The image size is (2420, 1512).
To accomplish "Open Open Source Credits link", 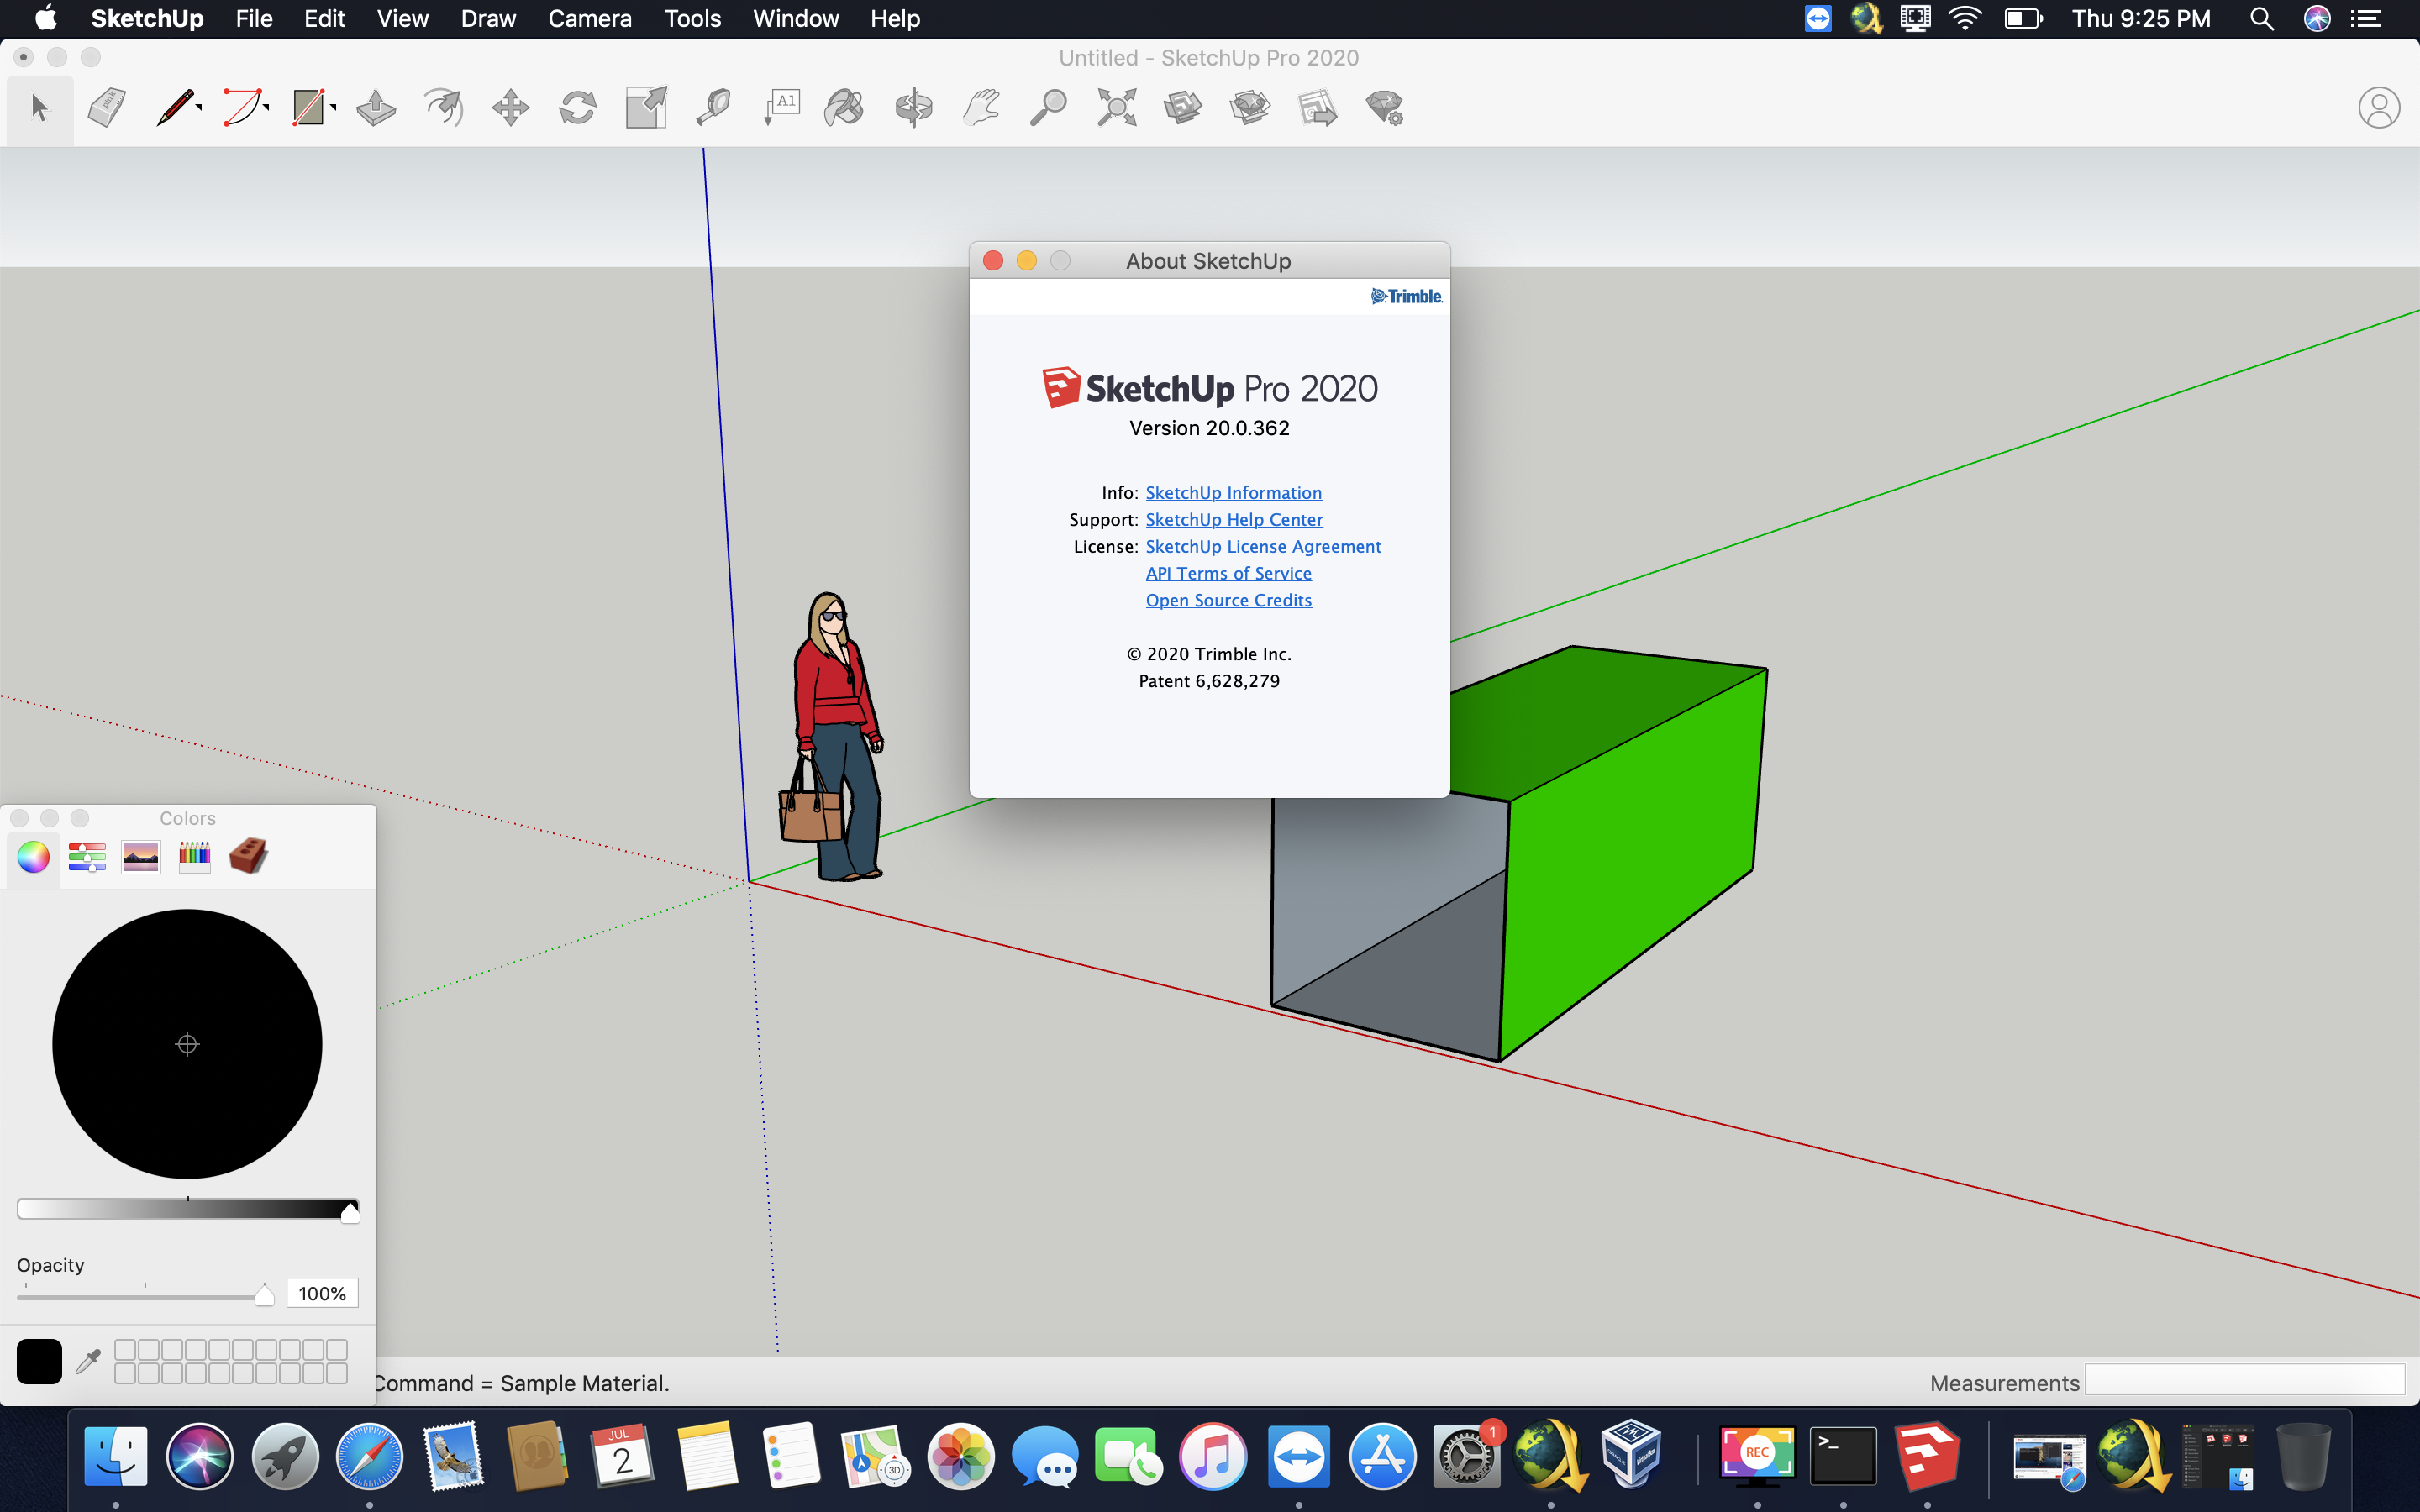I will pyautogui.click(x=1228, y=600).
